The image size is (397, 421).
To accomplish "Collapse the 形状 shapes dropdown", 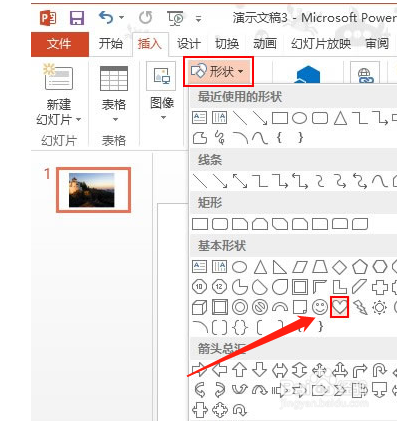I will point(218,71).
